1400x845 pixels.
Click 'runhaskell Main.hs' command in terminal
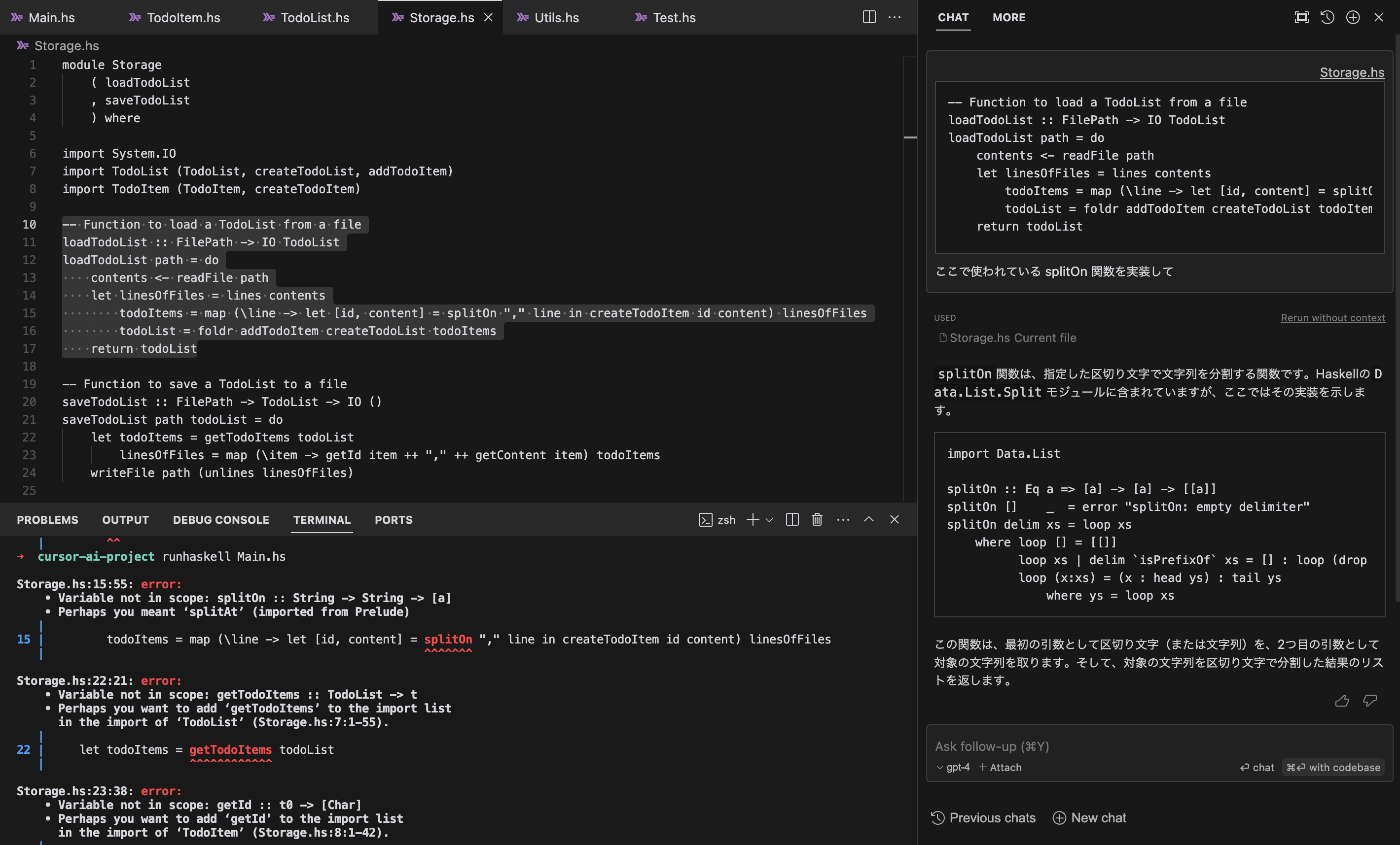coord(224,557)
